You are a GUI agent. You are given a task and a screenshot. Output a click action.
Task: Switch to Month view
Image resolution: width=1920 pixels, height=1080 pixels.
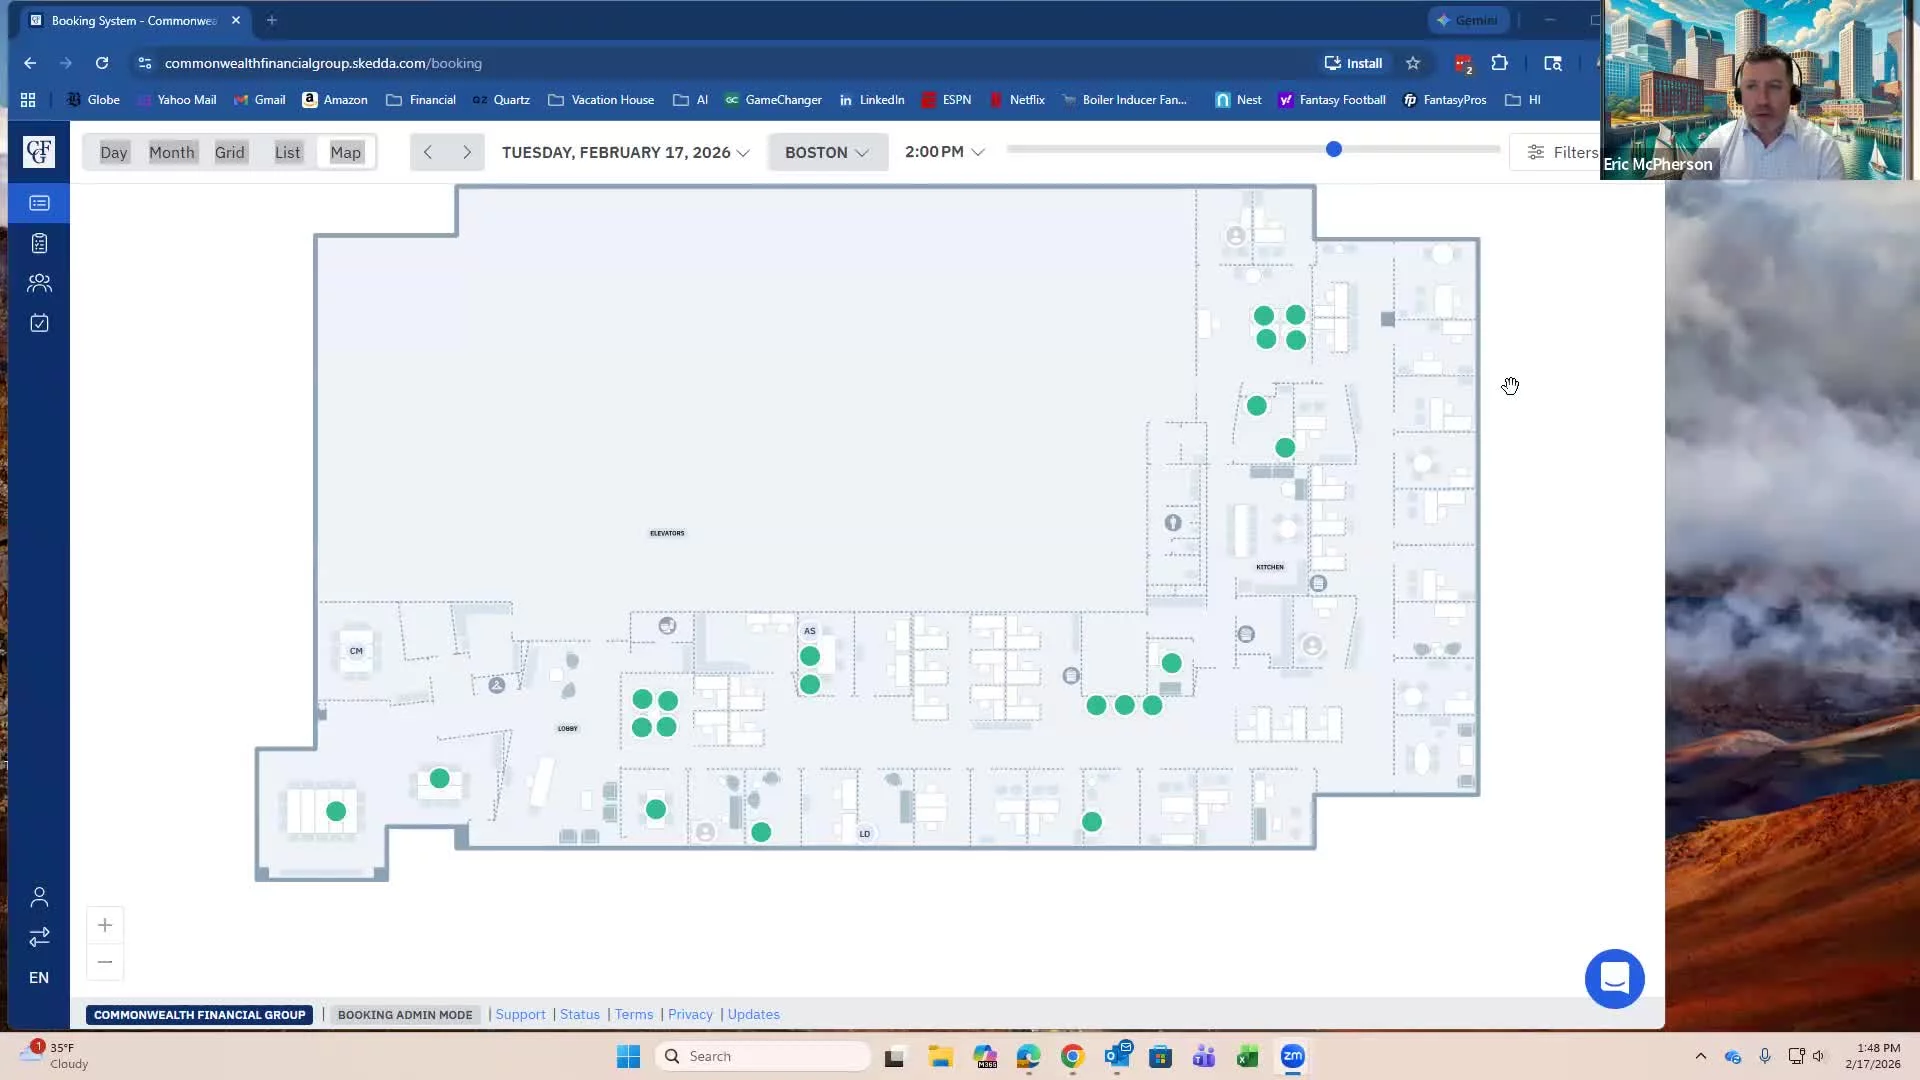(171, 152)
